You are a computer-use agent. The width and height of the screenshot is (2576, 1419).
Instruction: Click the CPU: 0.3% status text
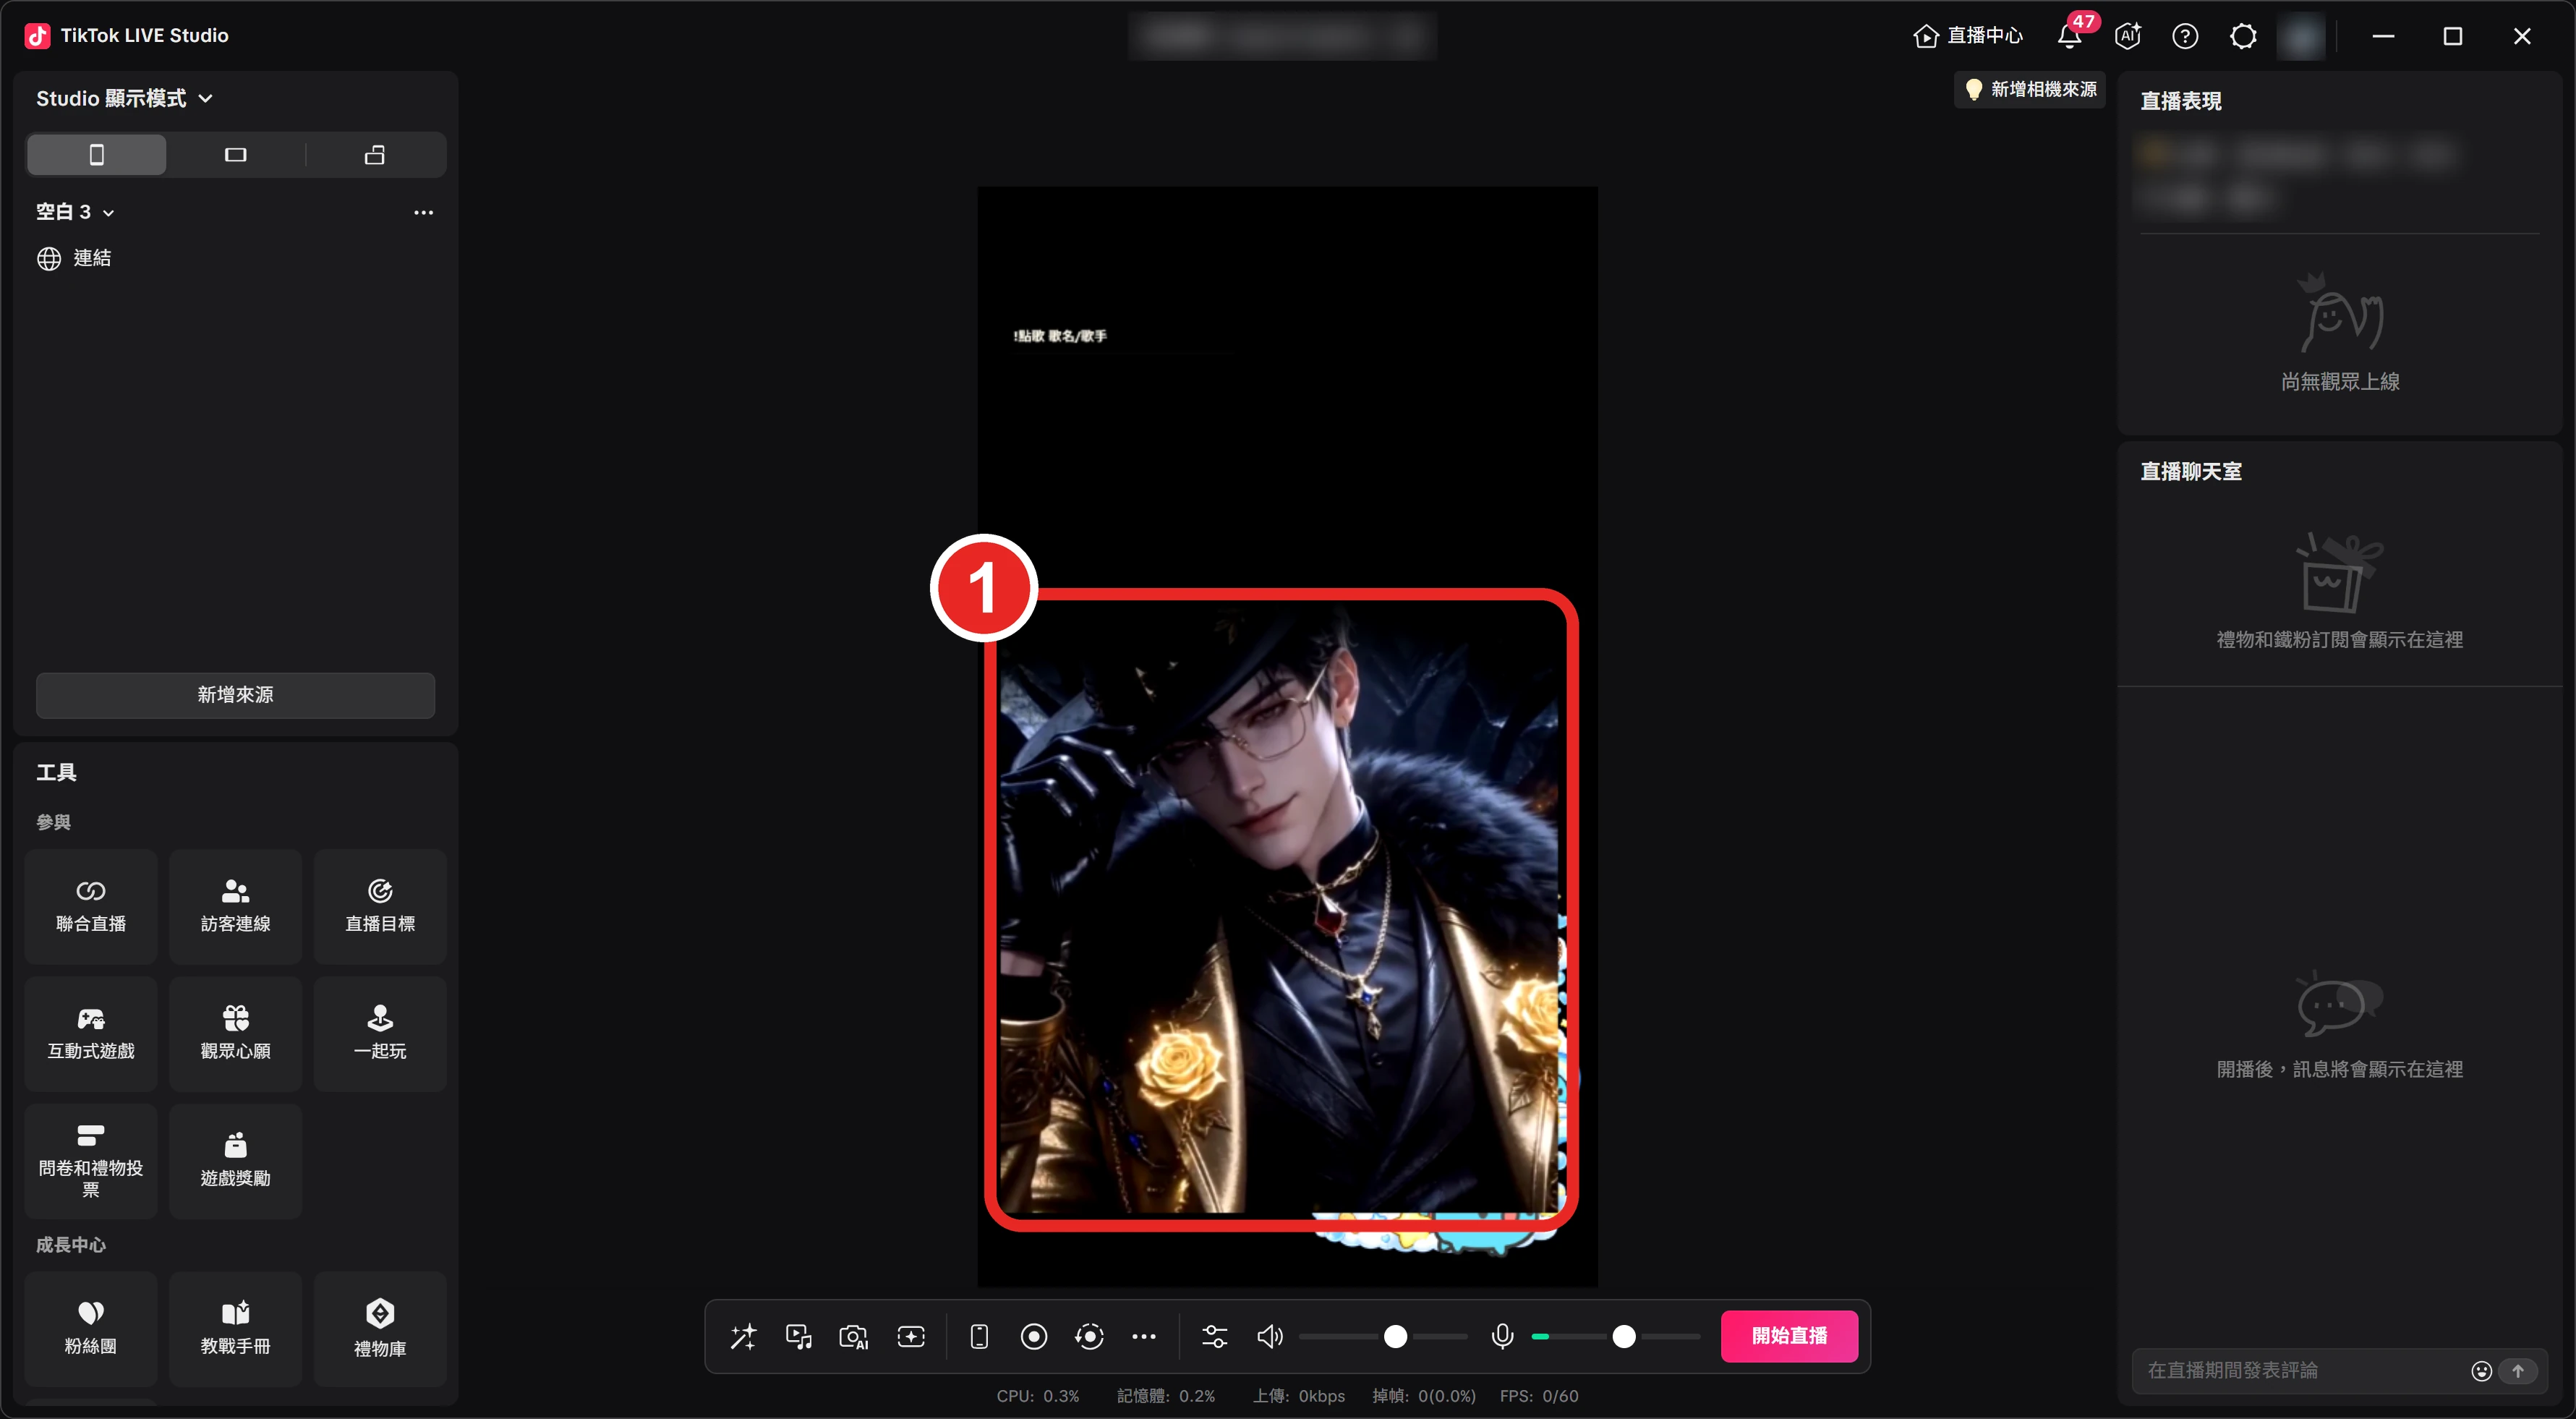(1038, 1396)
